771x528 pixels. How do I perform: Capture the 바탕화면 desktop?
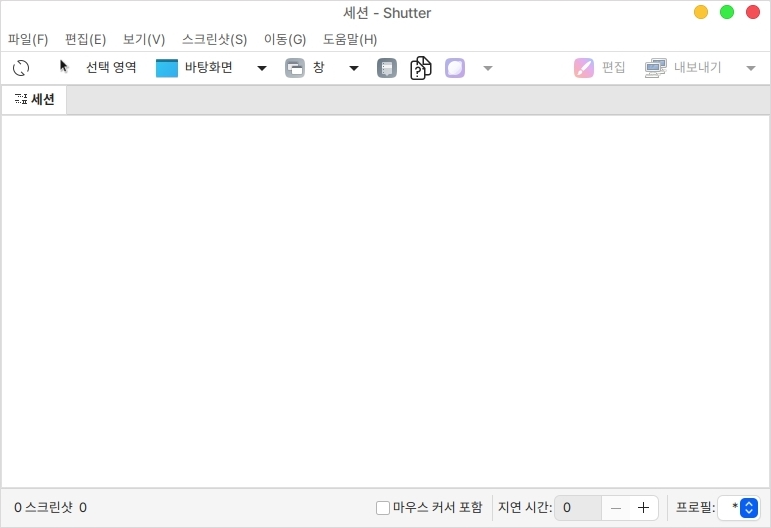click(196, 68)
